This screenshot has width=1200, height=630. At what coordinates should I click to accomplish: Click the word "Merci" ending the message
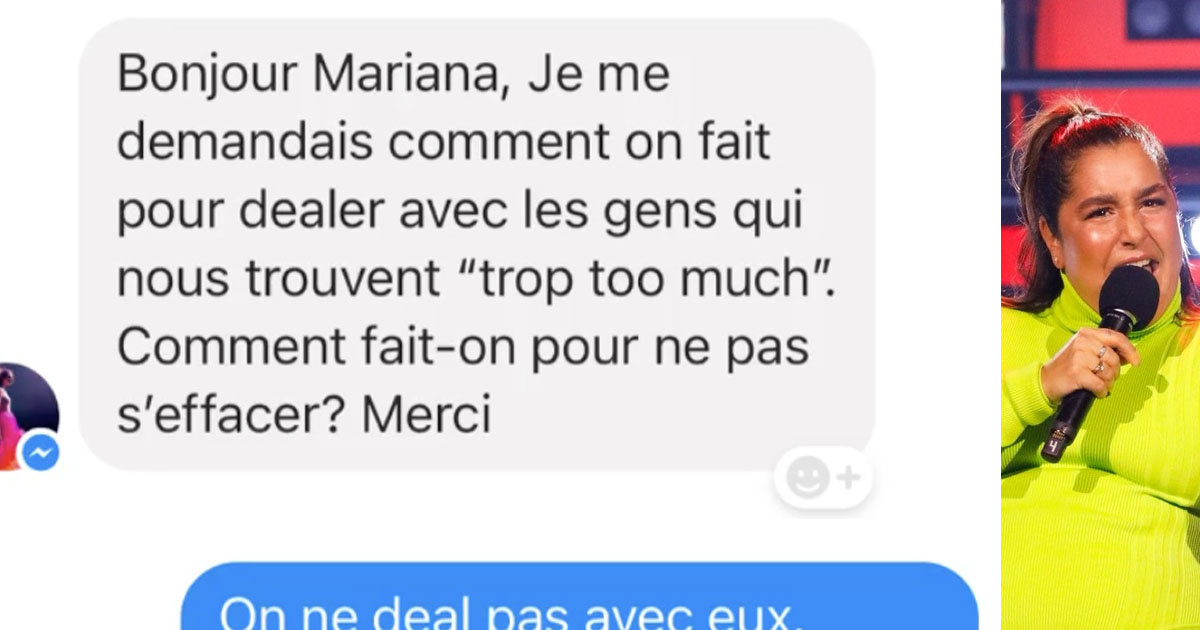coord(427,416)
